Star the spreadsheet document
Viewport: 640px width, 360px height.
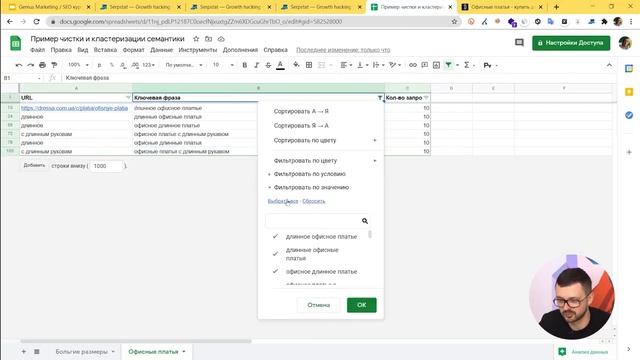click(x=196, y=39)
